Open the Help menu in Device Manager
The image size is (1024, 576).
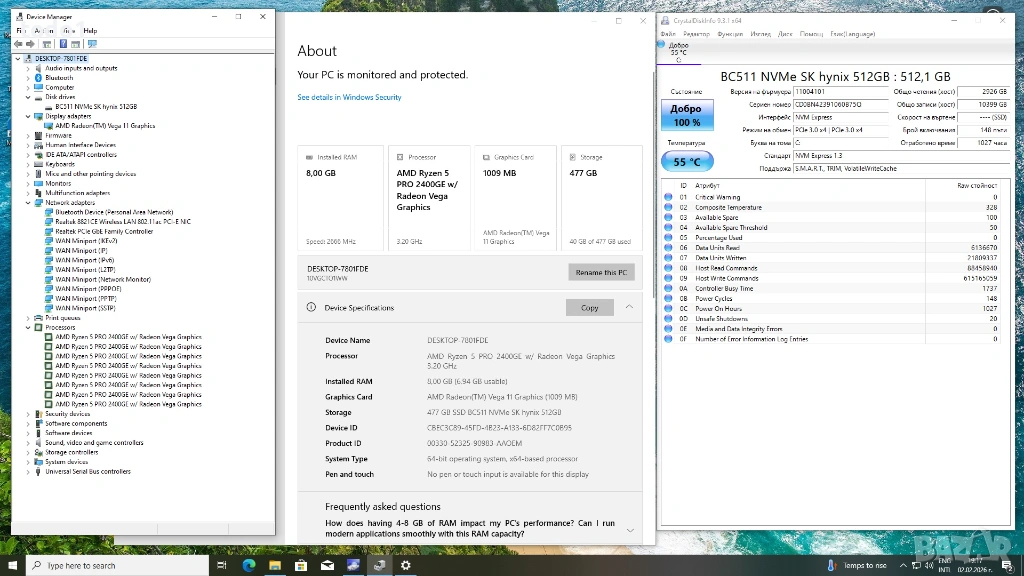tap(90, 31)
